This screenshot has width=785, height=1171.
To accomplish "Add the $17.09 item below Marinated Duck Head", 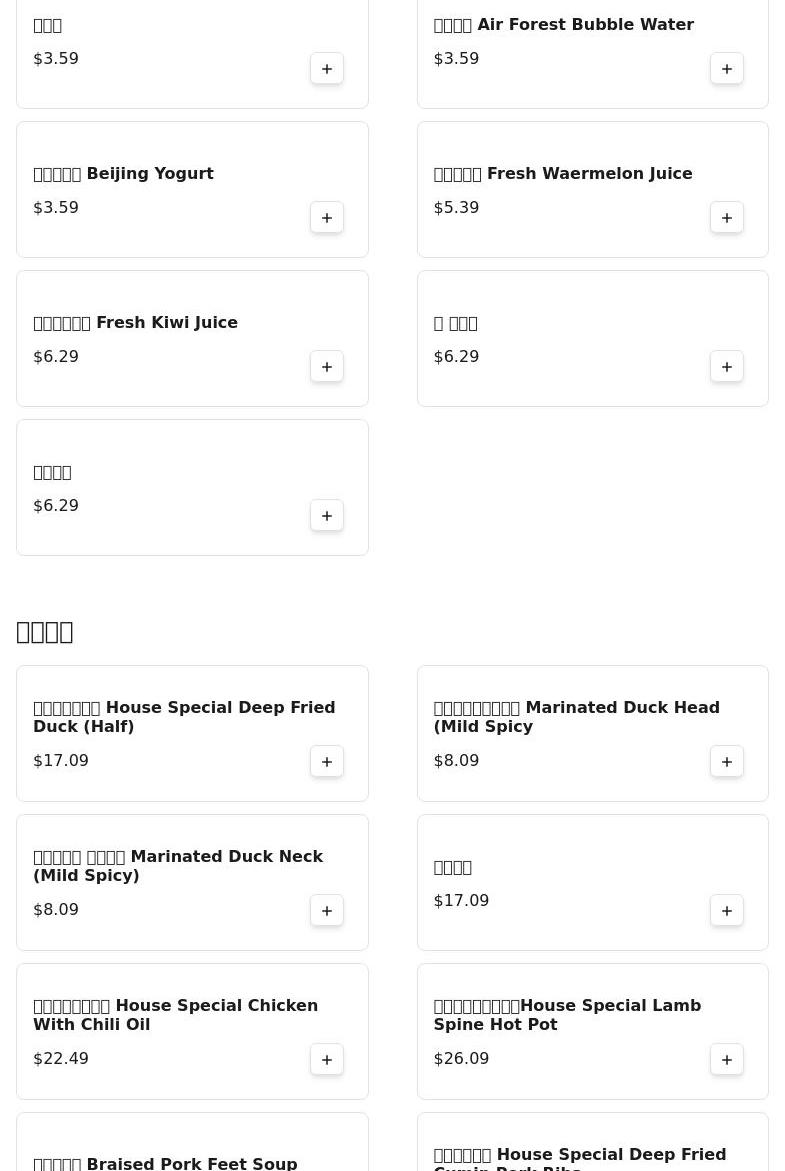I will tap(727, 911).
